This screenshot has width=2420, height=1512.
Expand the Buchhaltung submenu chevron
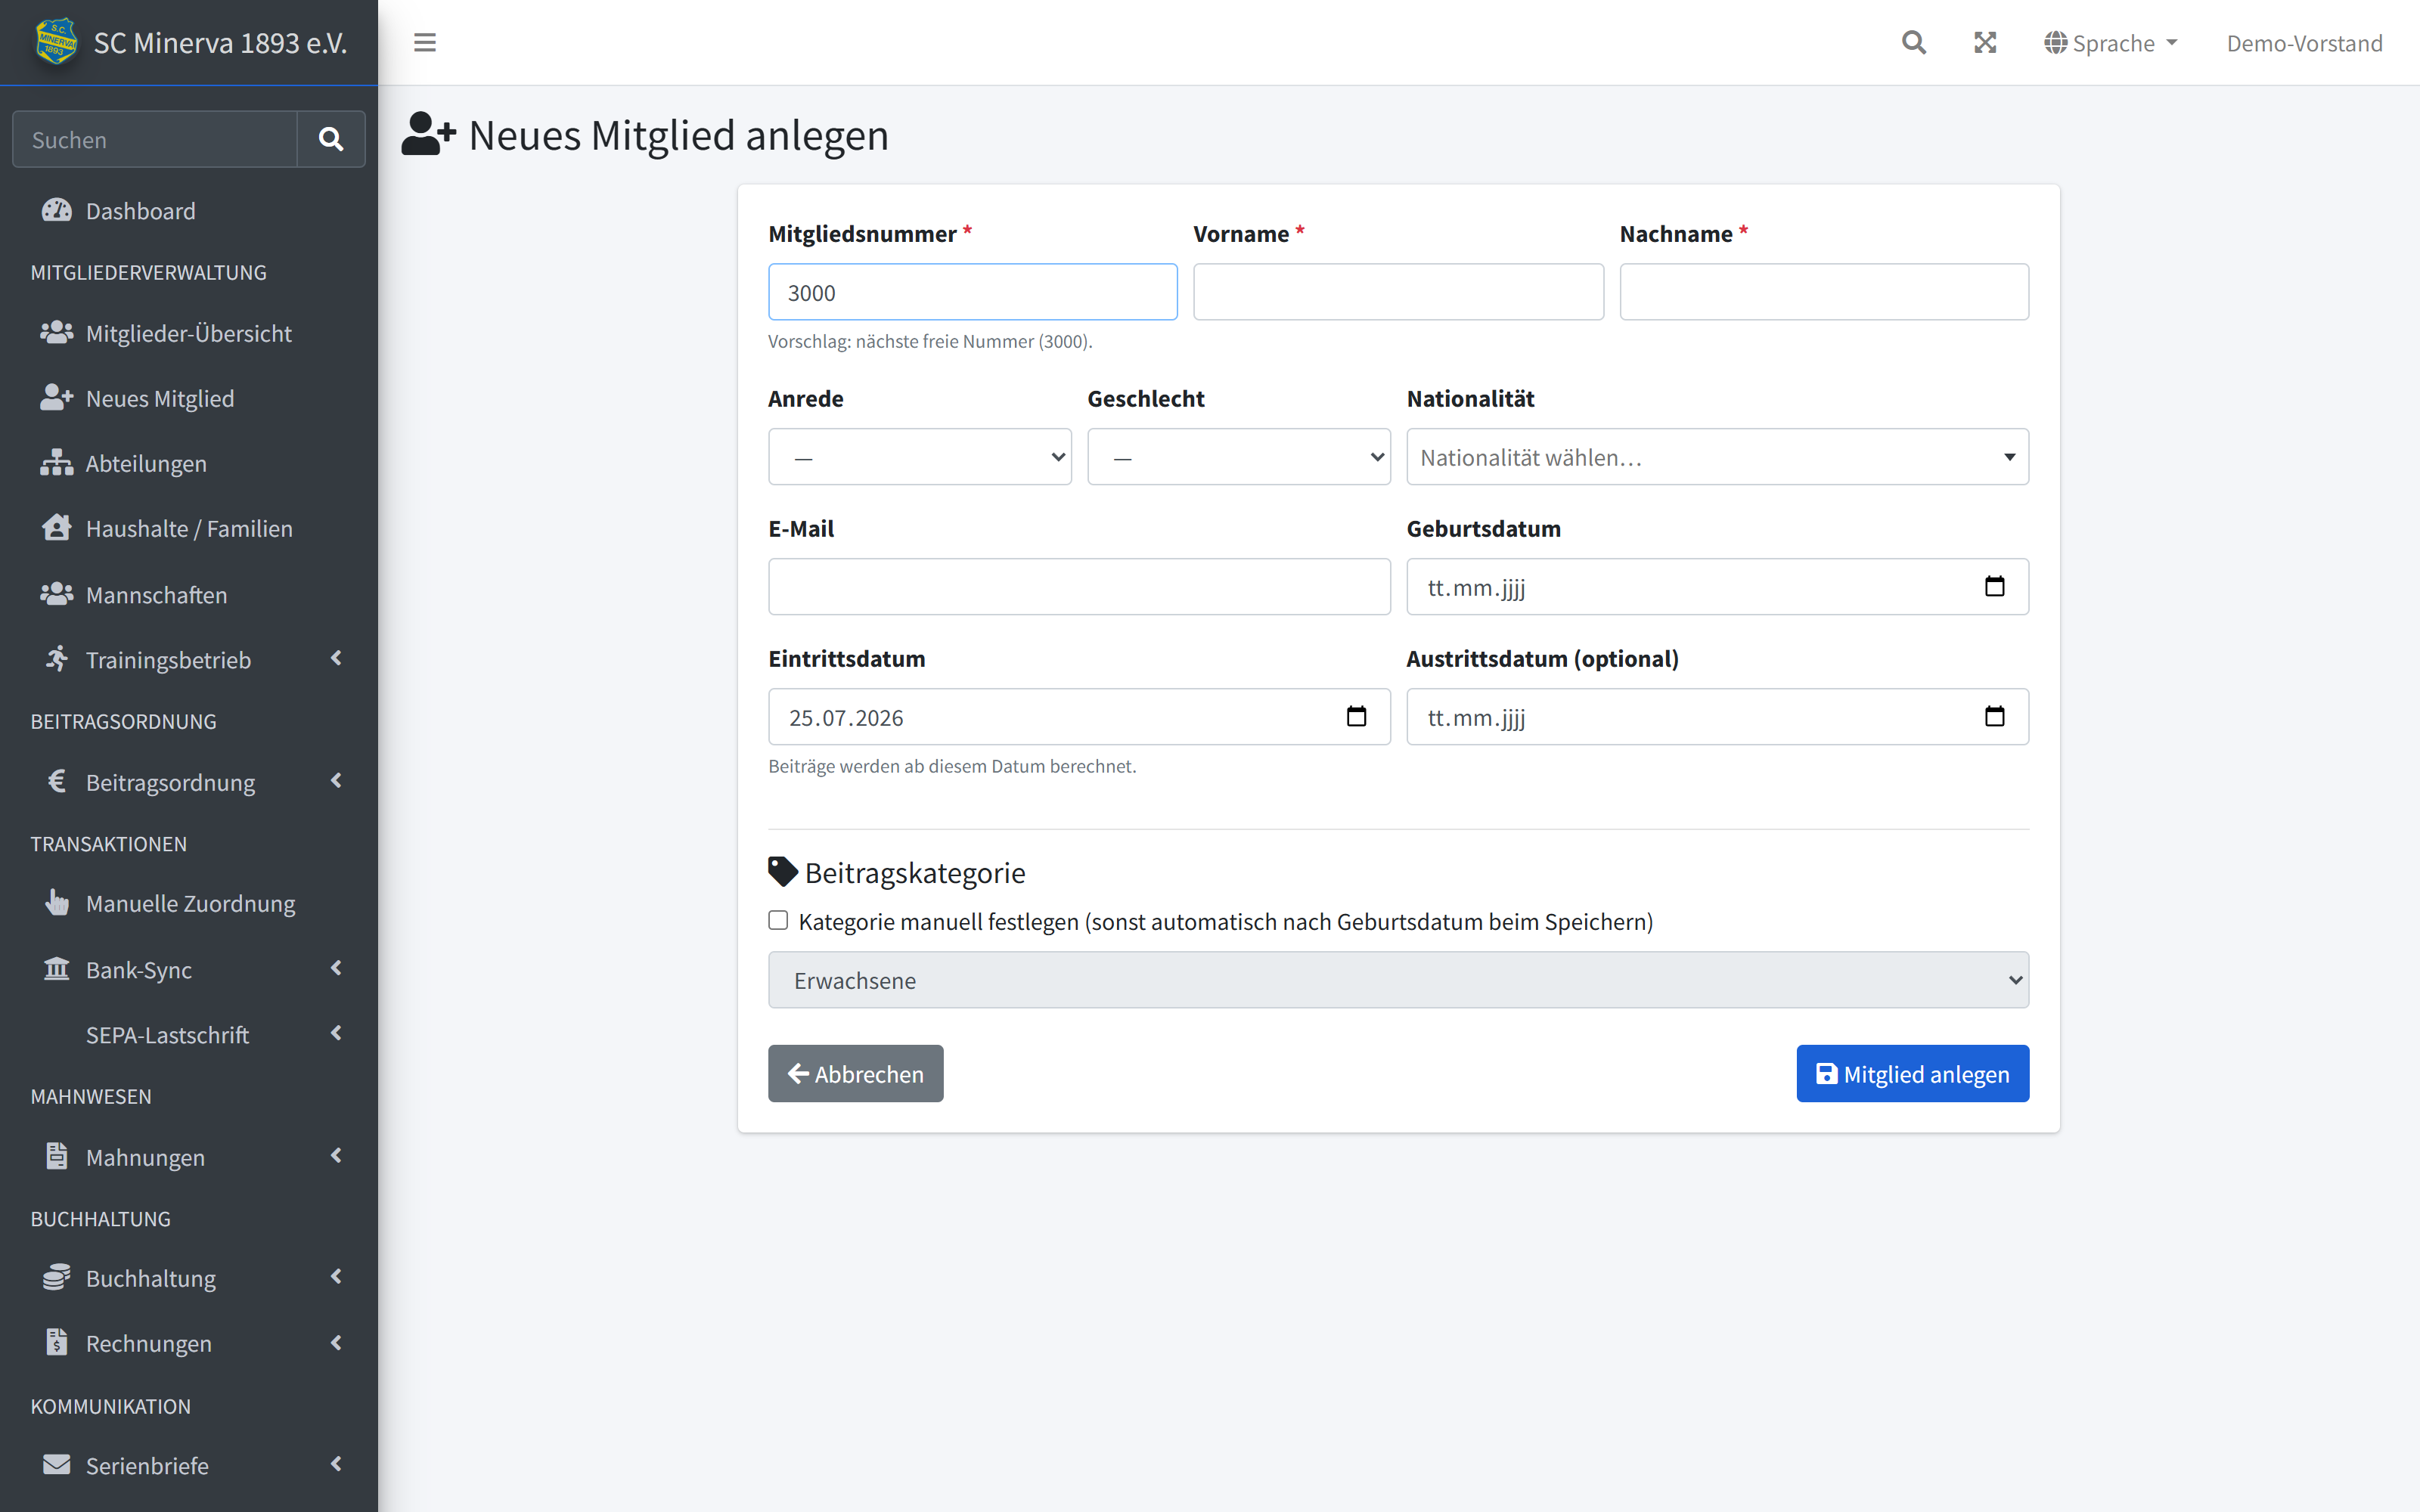[336, 1277]
